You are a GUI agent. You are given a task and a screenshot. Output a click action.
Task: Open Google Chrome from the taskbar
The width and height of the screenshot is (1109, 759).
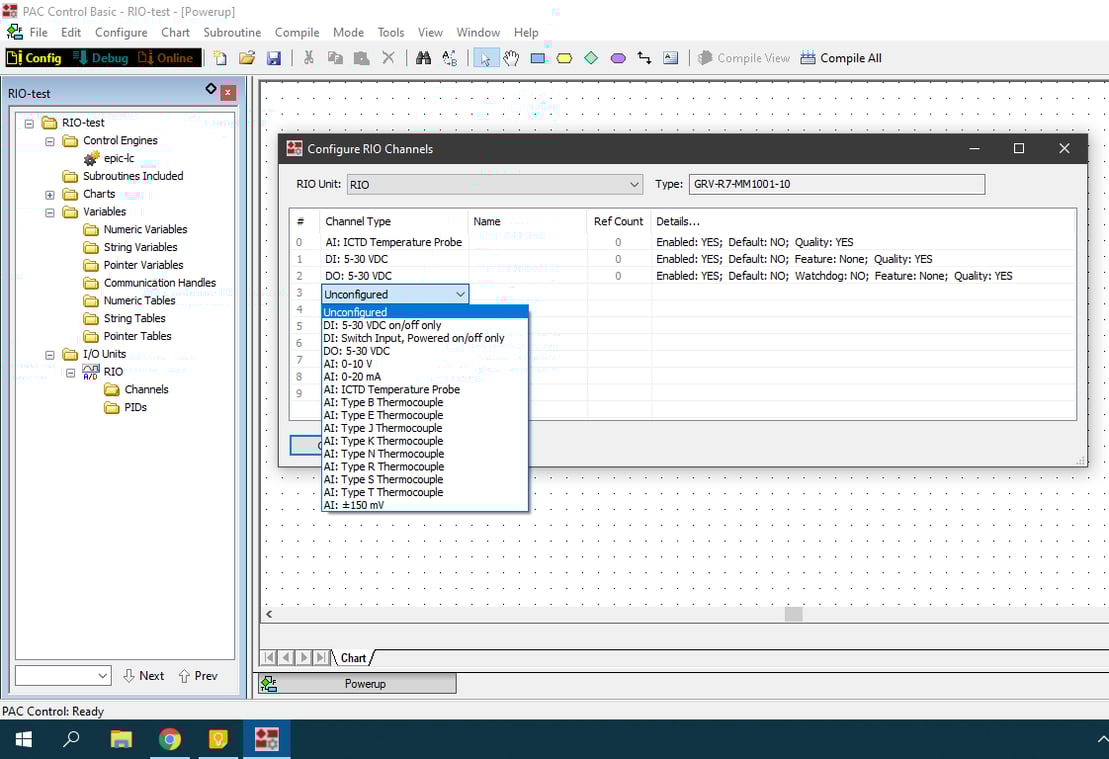pyautogui.click(x=170, y=739)
